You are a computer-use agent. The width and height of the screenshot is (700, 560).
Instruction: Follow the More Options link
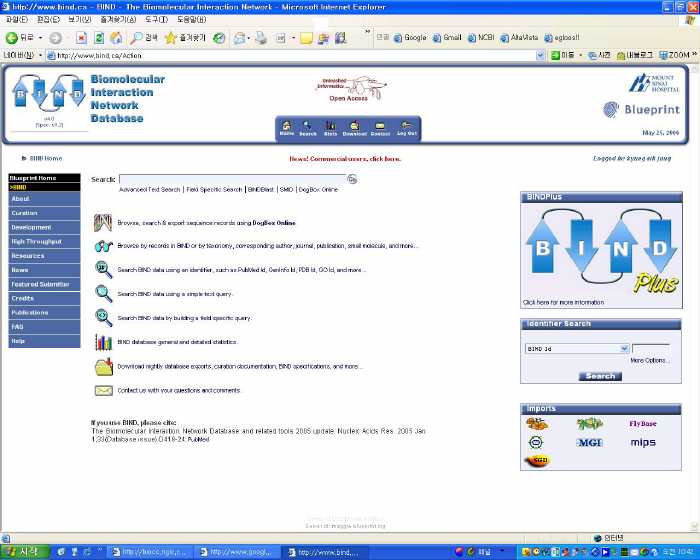(650, 360)
